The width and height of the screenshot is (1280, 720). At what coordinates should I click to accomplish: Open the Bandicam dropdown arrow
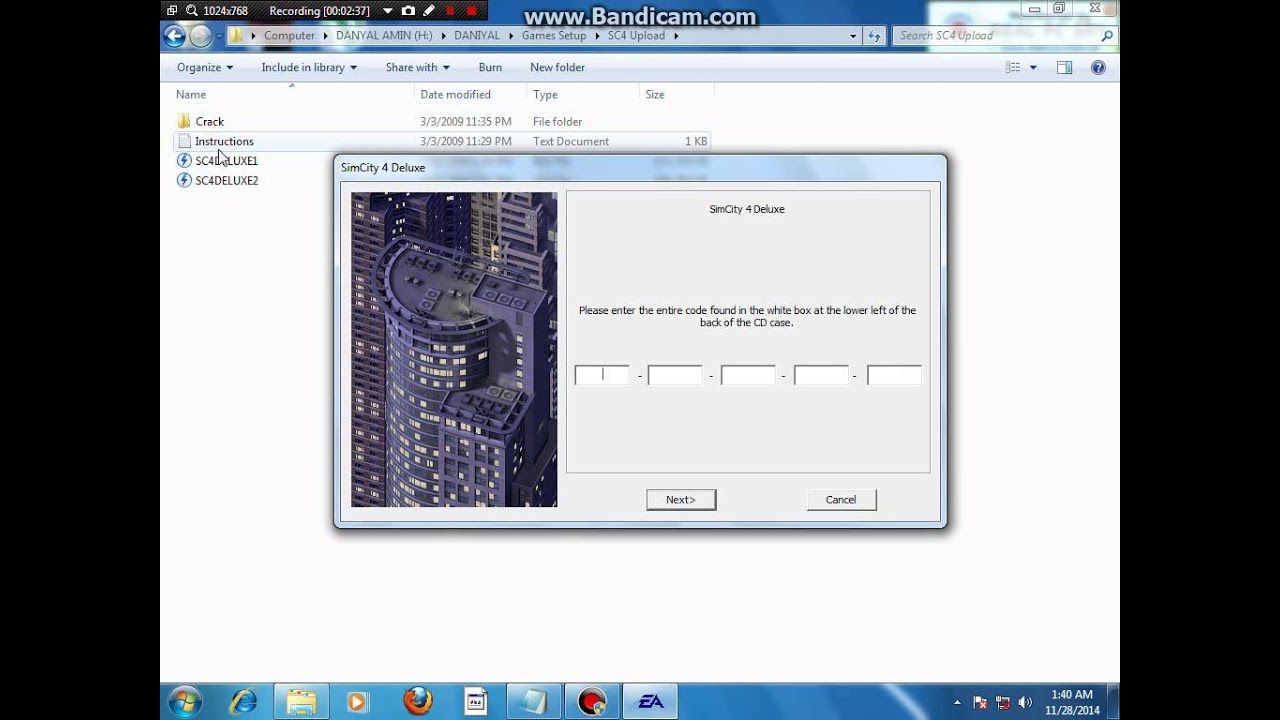tap(387, 11)
